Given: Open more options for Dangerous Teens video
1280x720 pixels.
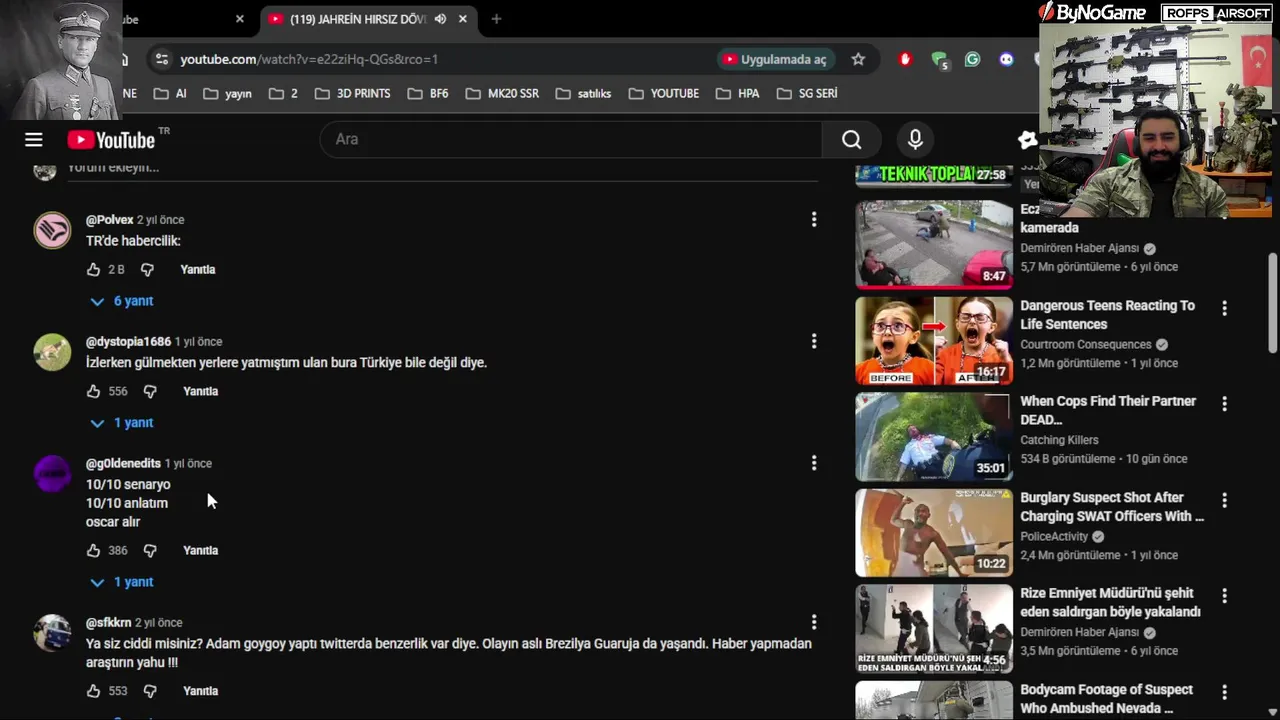Looking at the screenshot, I should (x=1224, y=308).
